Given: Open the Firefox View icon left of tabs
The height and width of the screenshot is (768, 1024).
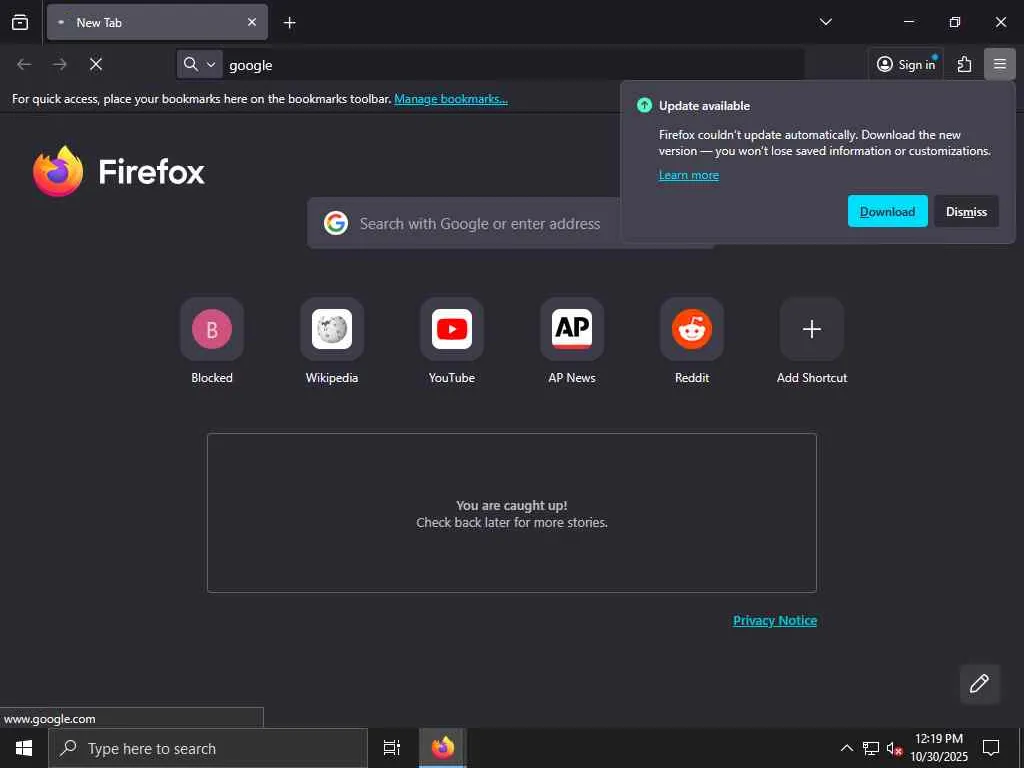Looking at the screenshot, I should [20, 22].
